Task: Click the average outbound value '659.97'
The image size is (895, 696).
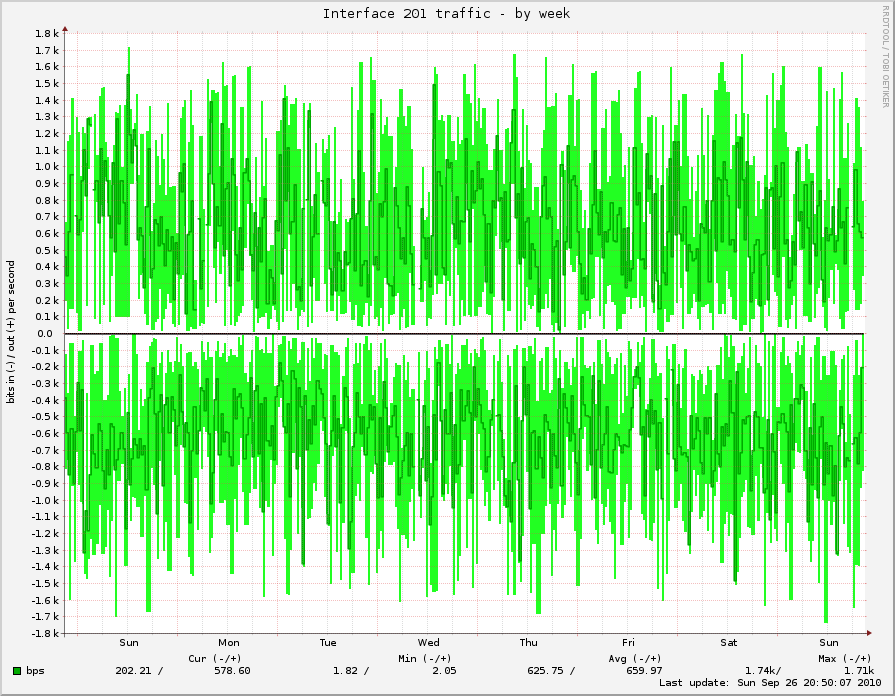Action: tap(644, 671)
